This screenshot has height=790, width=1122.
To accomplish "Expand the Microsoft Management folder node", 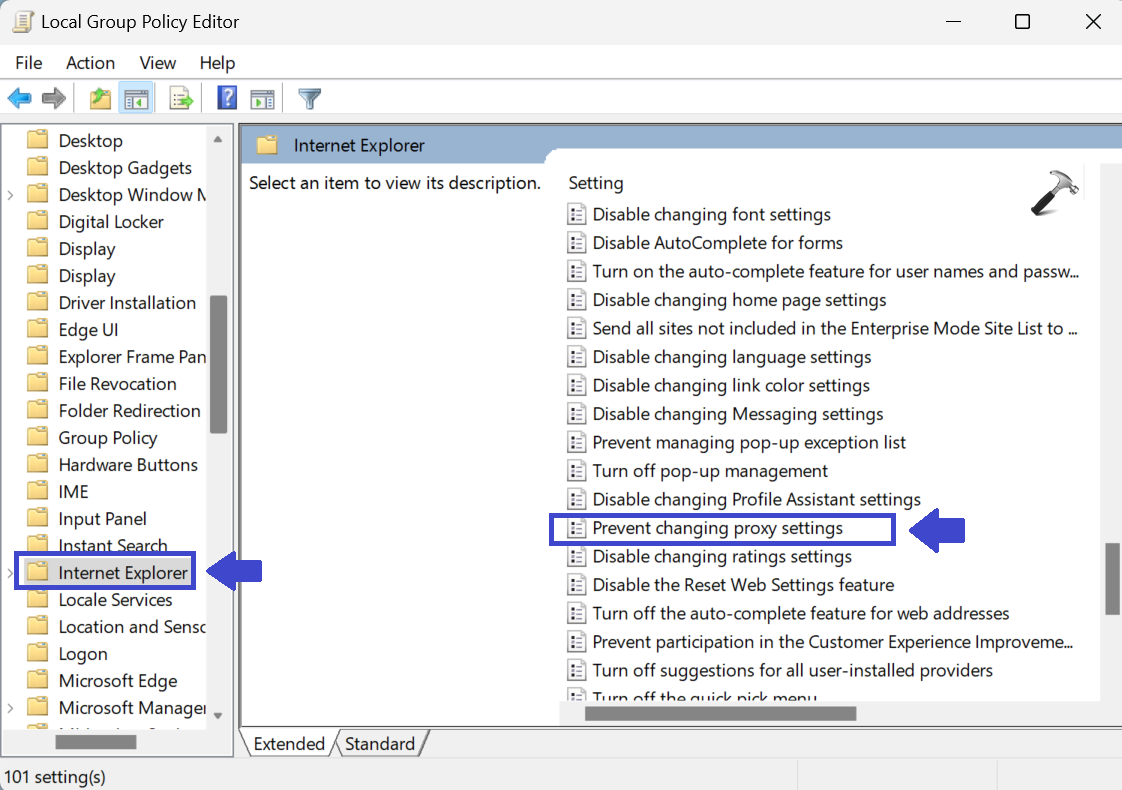I will [10, 708].
